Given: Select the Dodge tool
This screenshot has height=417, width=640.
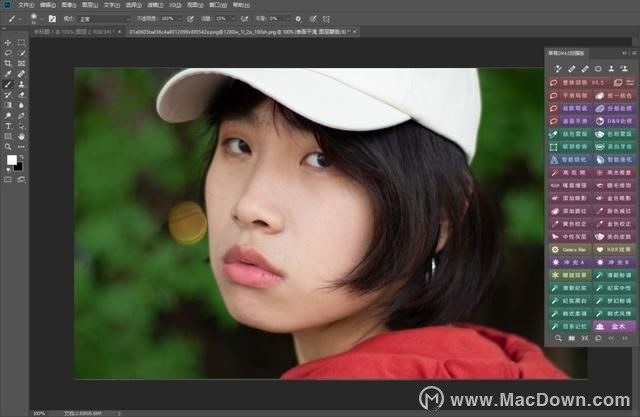Looking at the screenshot, I should [x=8, y=116].
